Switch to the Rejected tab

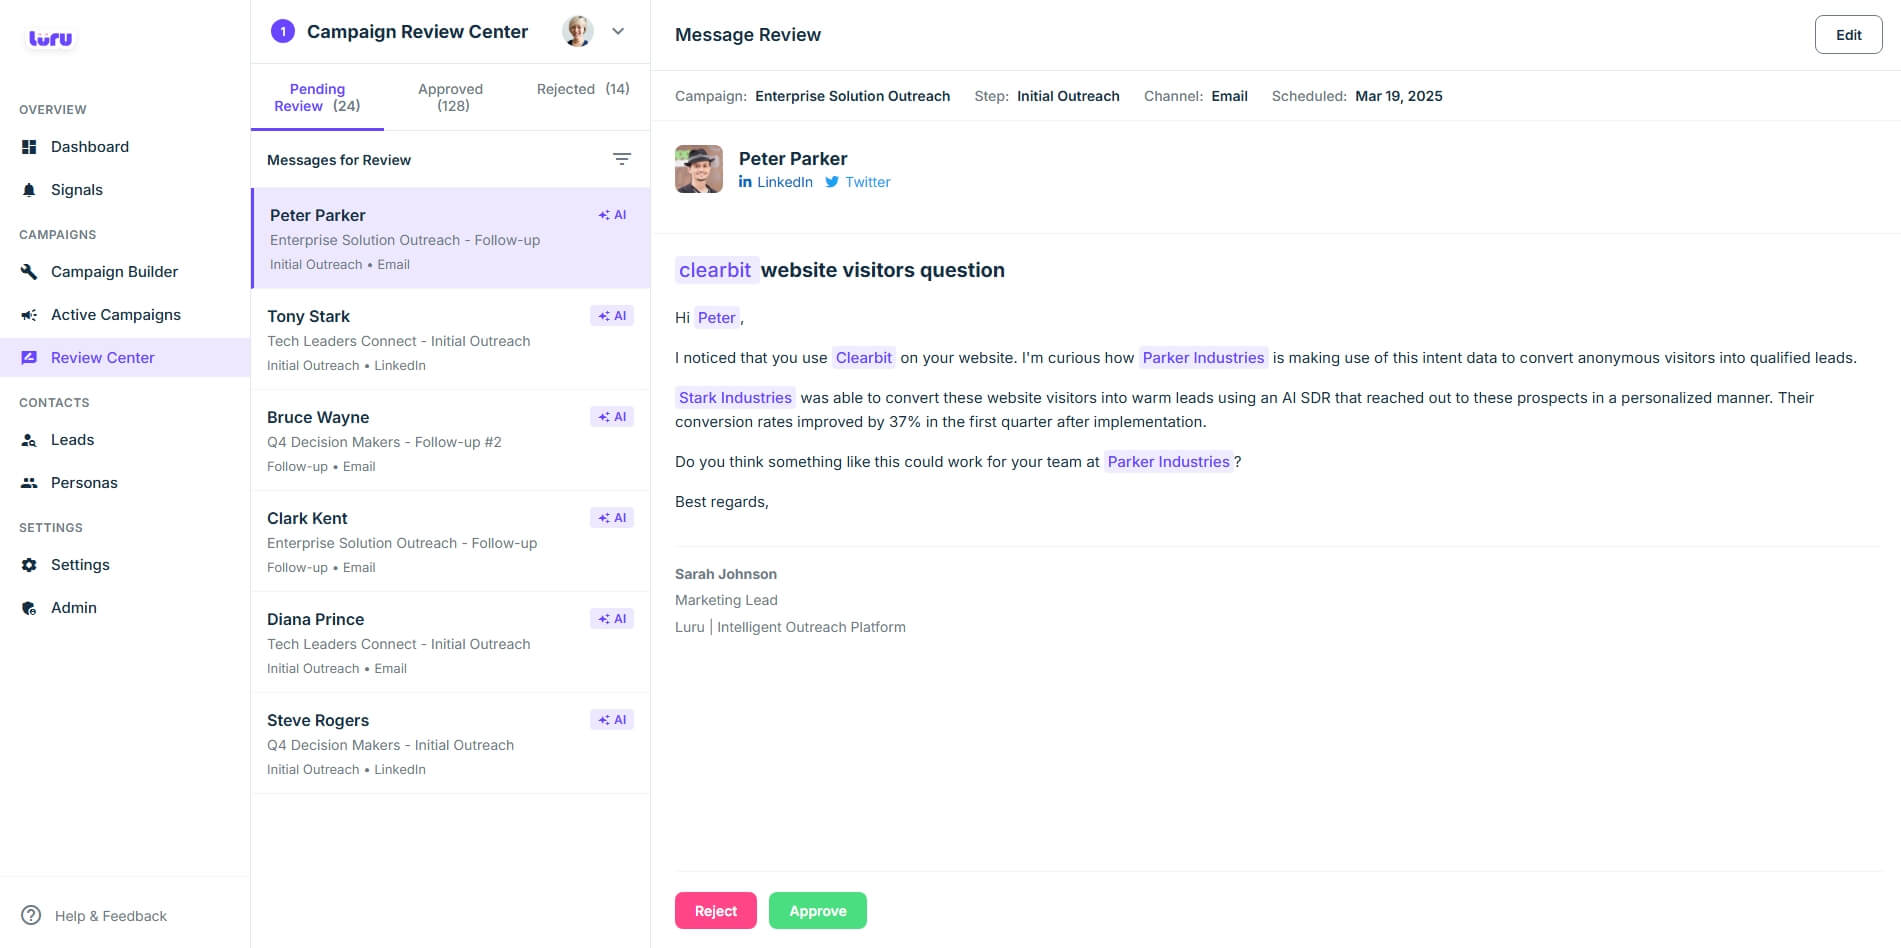coord(582,89)
